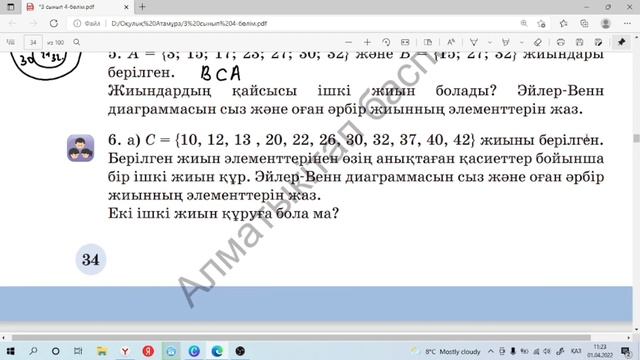Open the clock and date flyout

point(600,351)
